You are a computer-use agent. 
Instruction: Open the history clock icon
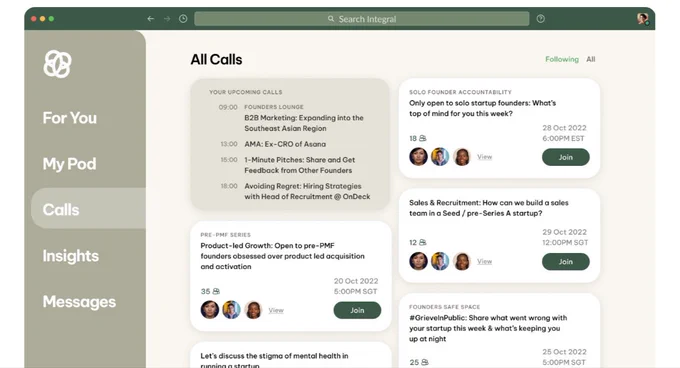(x=183, y=19)
